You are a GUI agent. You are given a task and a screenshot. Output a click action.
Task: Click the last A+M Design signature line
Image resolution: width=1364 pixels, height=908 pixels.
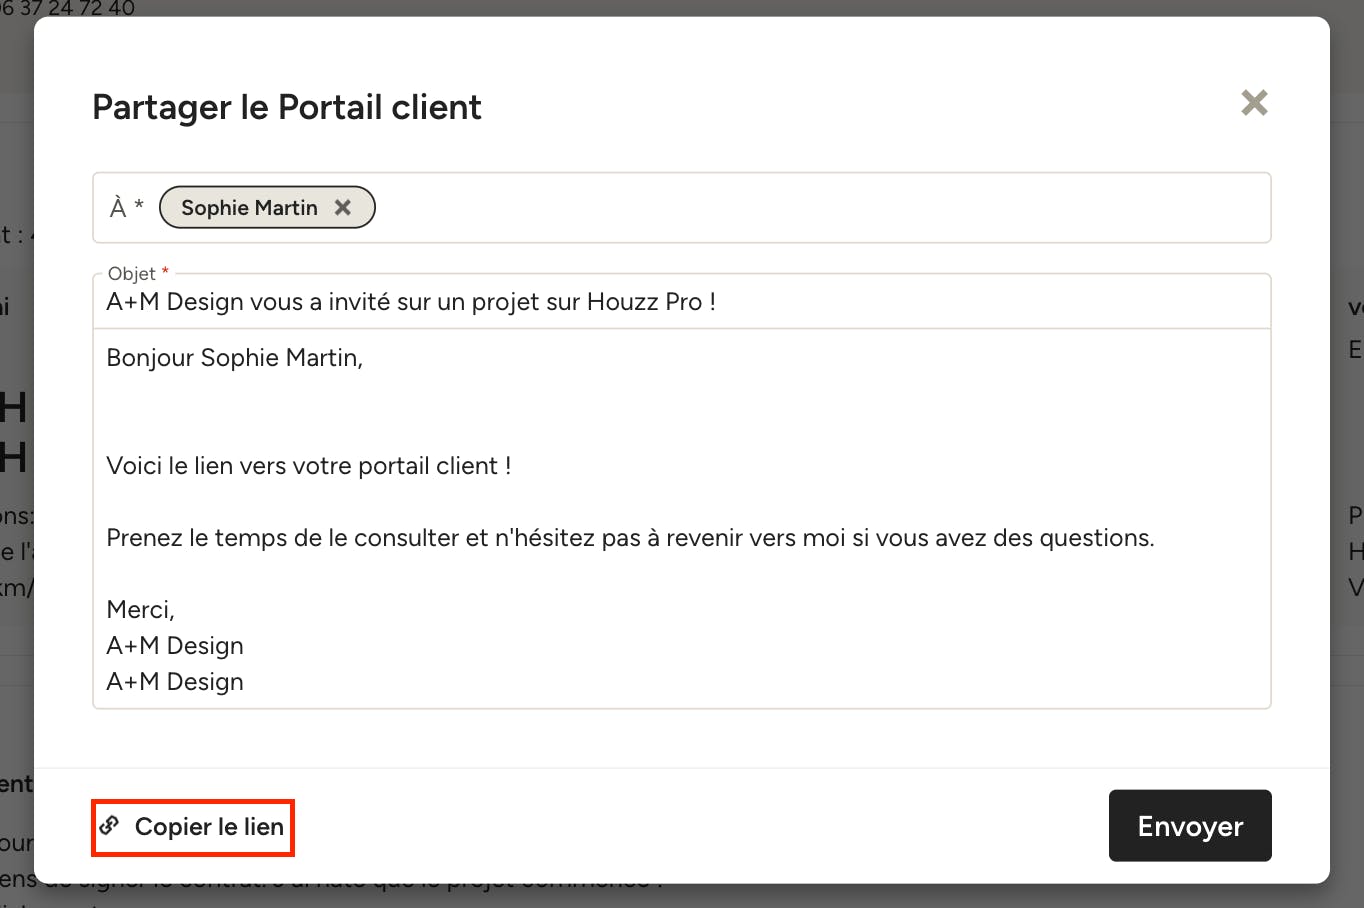pyautogui.click(x=175, y=682)
